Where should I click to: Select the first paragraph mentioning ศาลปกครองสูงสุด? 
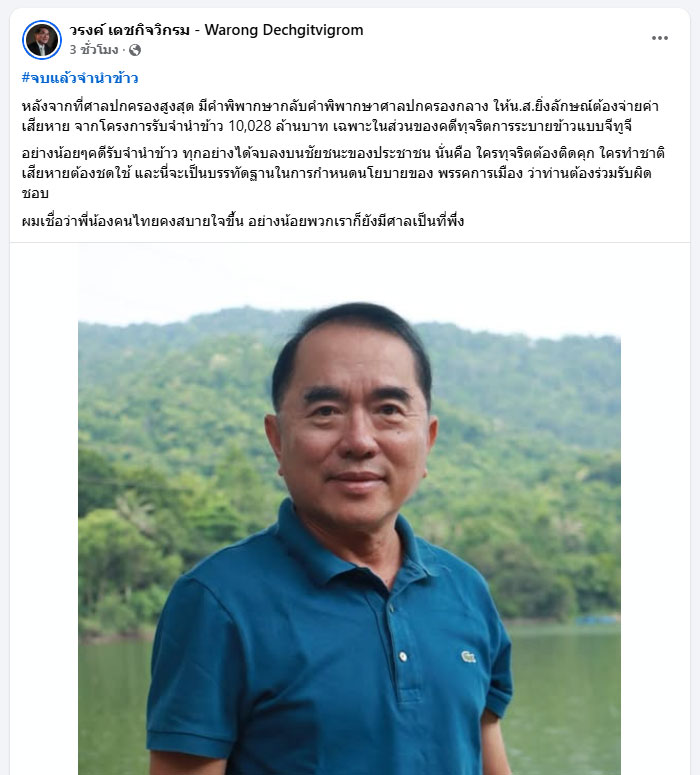[x=341, y=116]
